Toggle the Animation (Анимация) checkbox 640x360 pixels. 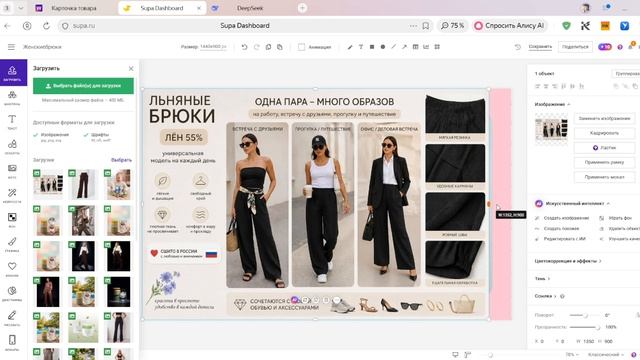301,47
